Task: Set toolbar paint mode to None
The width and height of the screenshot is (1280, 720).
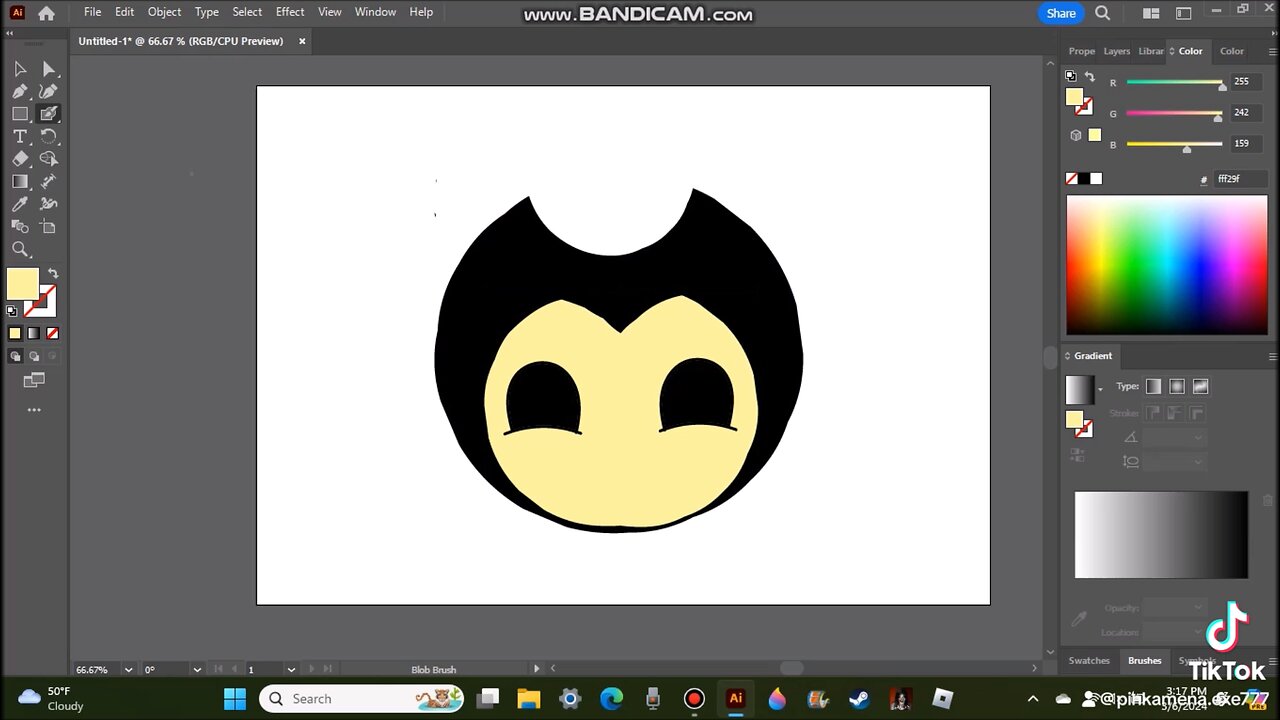Action: pos(53,333)
